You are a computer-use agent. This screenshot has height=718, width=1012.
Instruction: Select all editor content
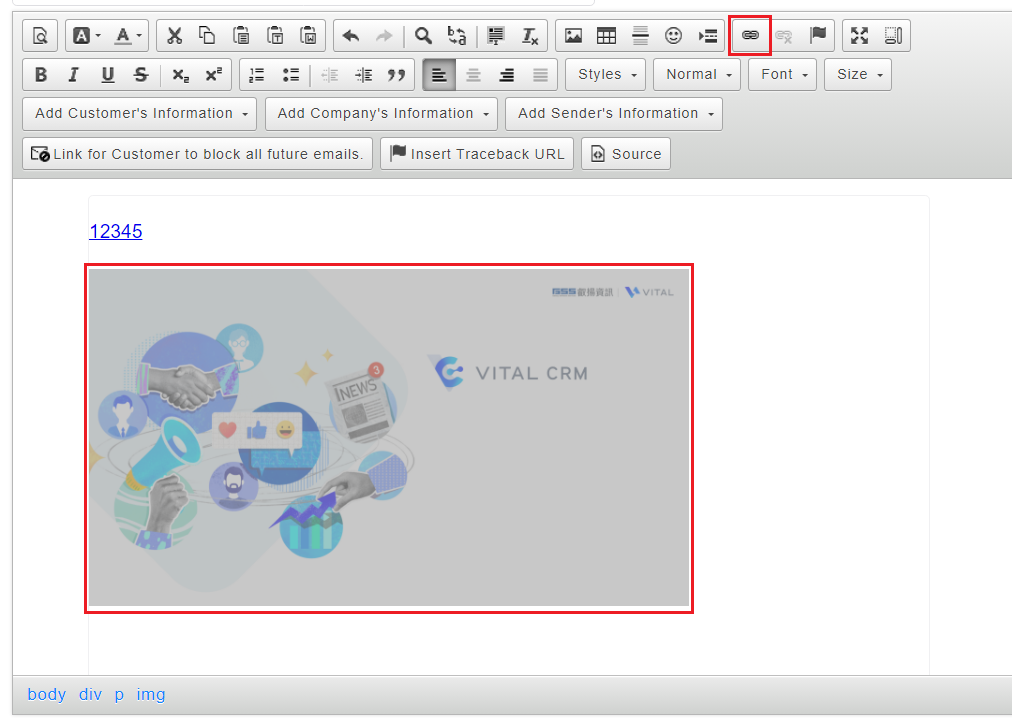coord(496,36)
